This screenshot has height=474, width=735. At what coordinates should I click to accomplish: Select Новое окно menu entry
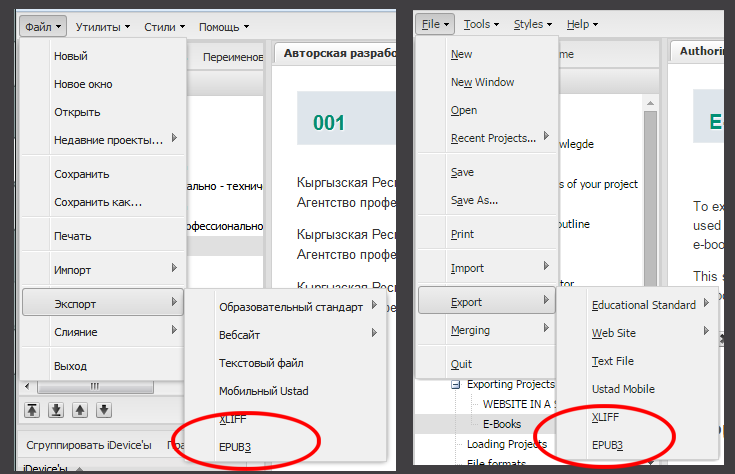tap(103, 84)
